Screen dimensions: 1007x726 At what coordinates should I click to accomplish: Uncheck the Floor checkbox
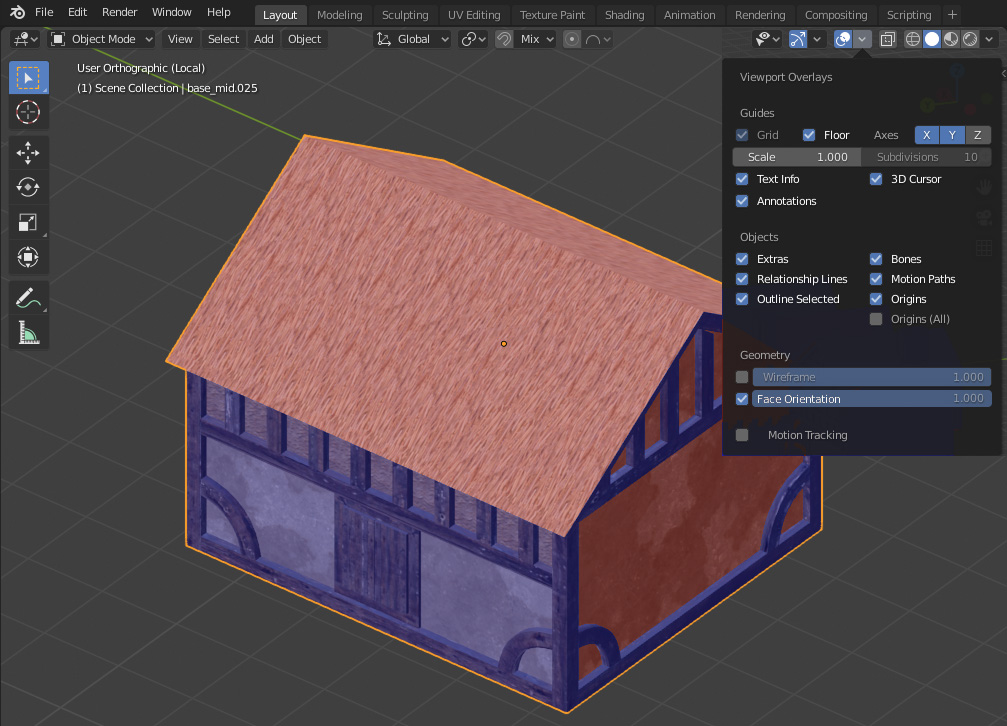(x=809, y=135)
